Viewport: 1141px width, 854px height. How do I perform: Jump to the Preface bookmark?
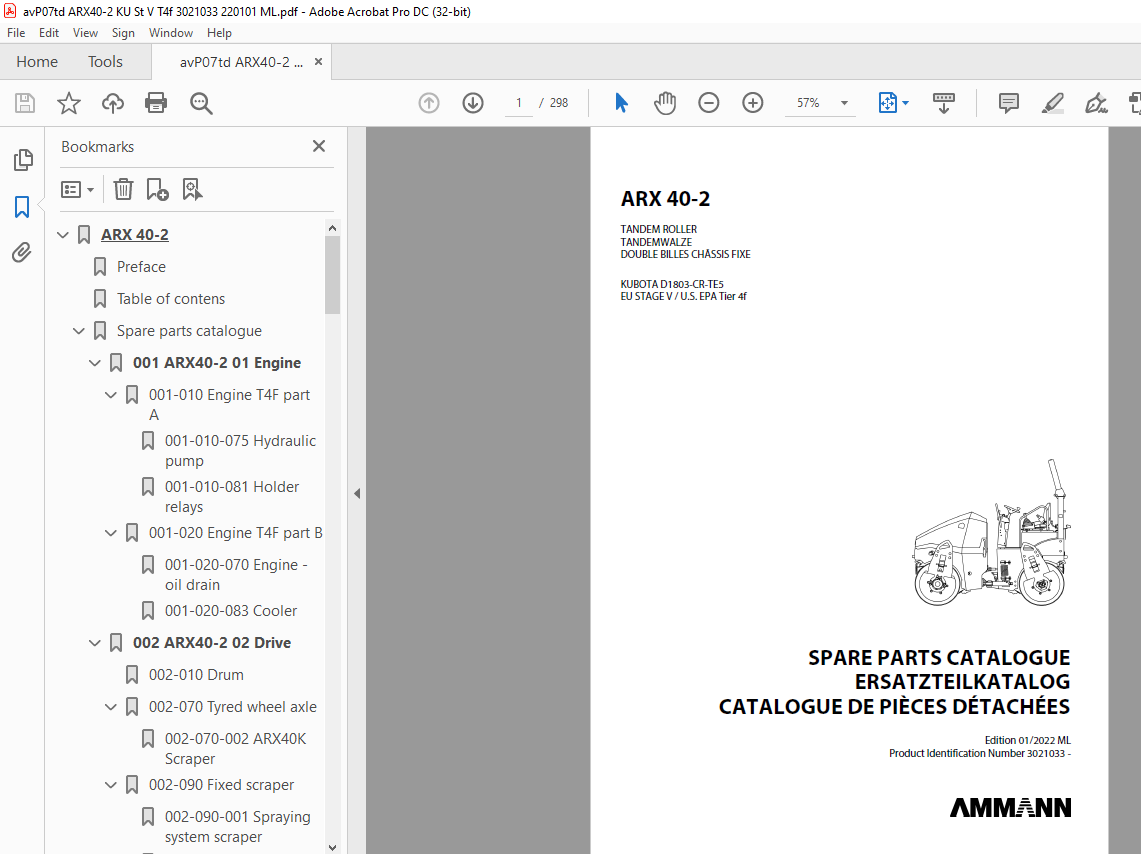pos(141,267)
